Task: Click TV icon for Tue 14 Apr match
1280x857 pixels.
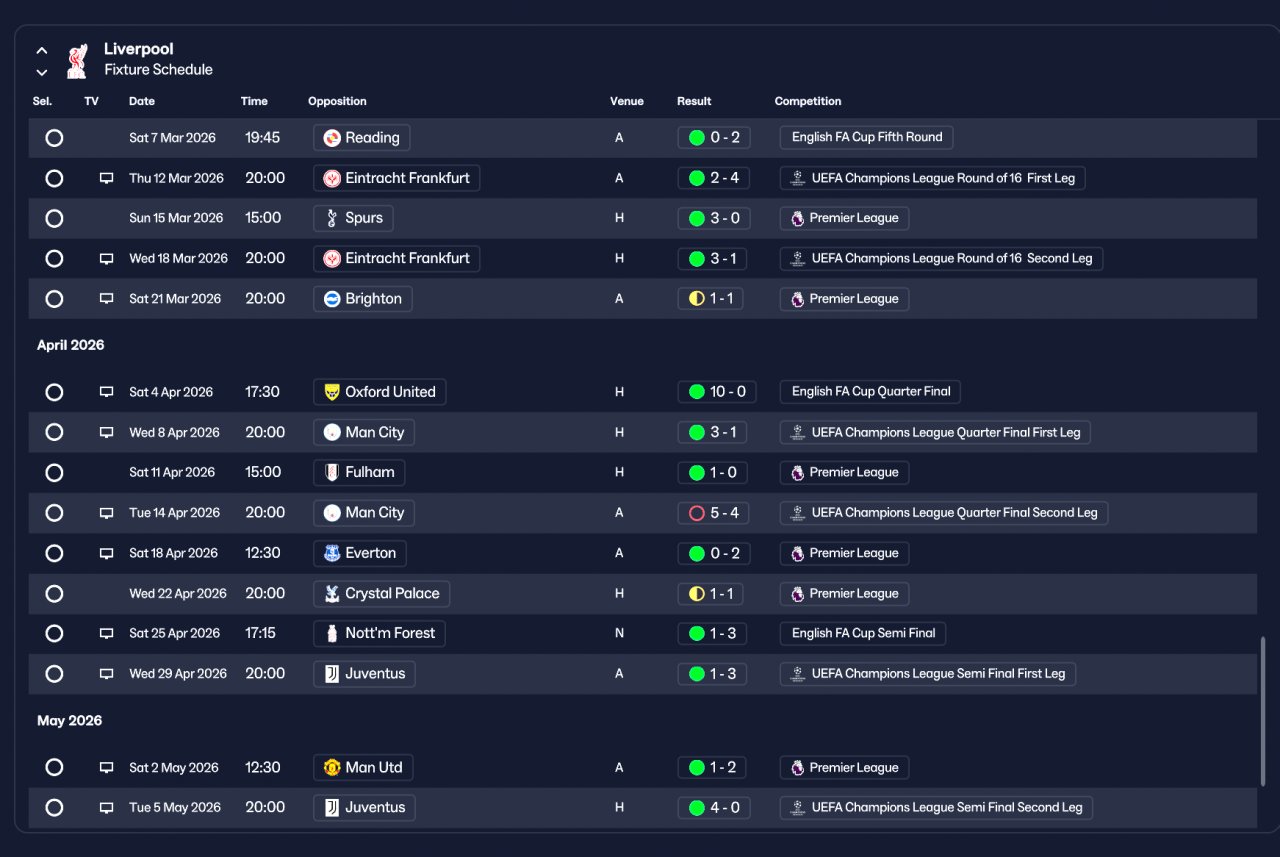Action: click(106, 513)
